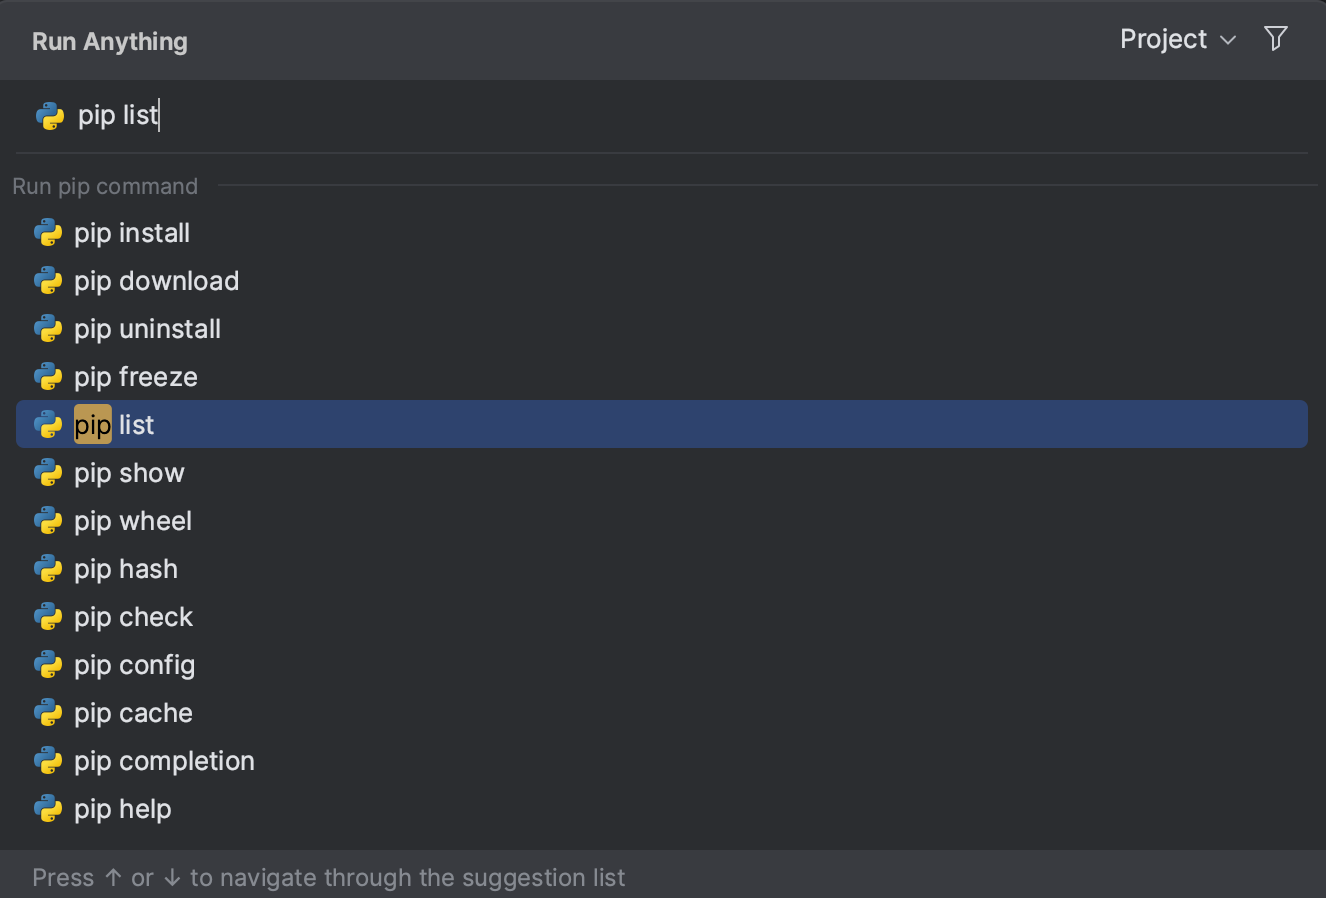Select the pip hash suggestion
Viewport: 1326px width, 898px height.
point(126,568)
